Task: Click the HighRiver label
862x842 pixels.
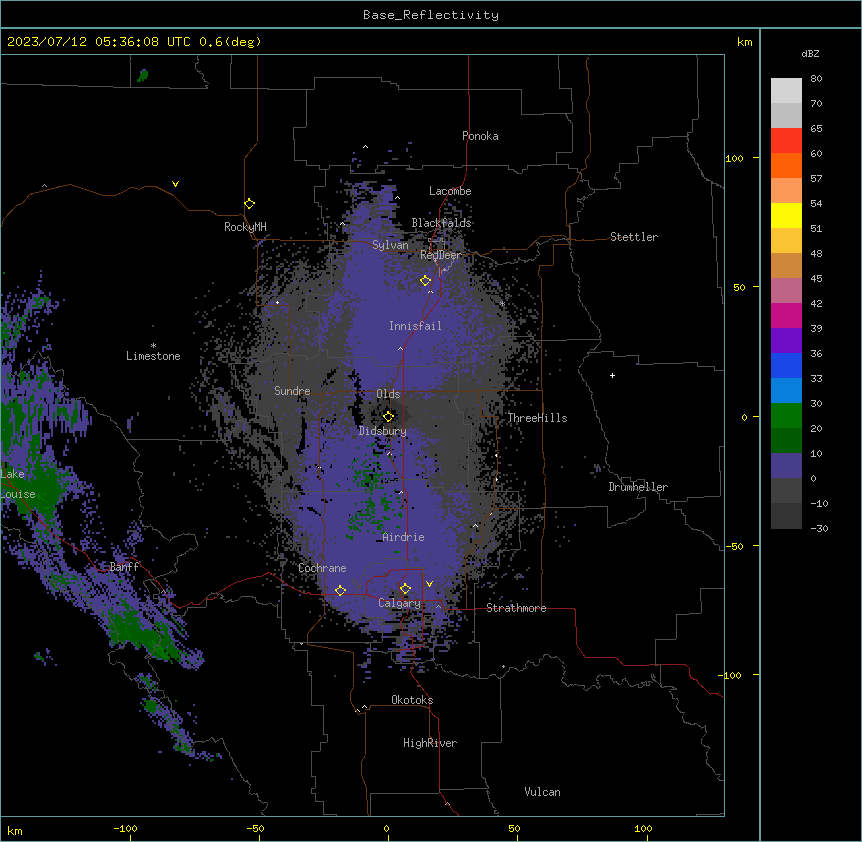Action: [430, 743]
